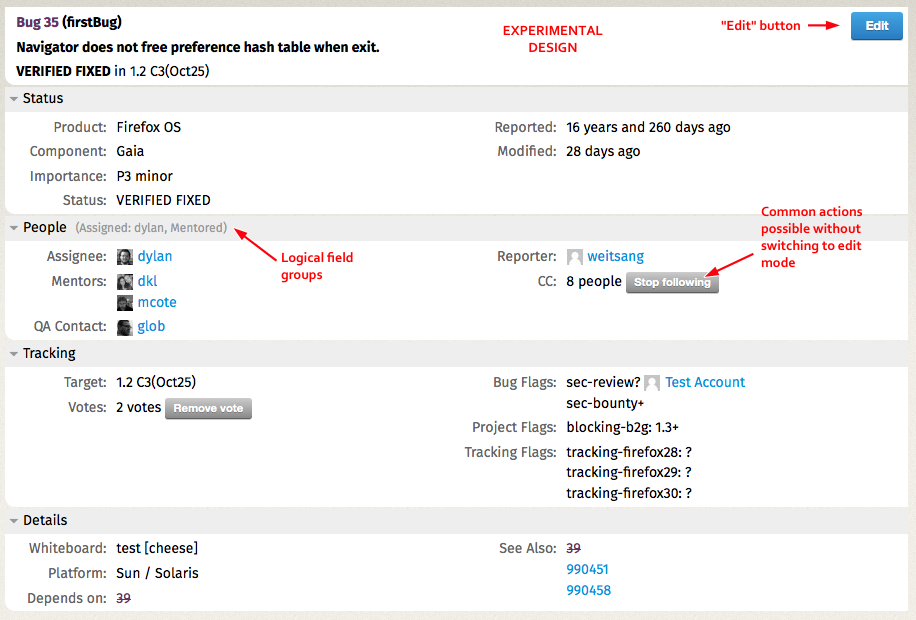Click dkl's avatar icon under Mentors
Viewport: 916px width, 620px height.
click(x=124, y=282)
